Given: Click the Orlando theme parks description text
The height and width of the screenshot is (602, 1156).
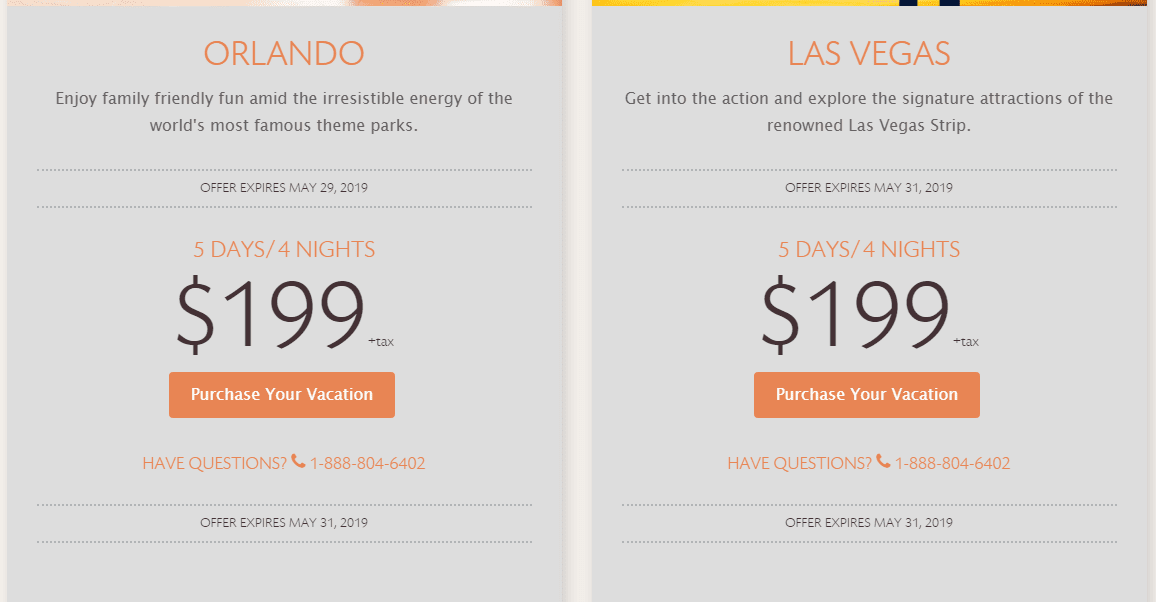Looking at the screenshot, I should pyautogui.click(x=284, y=112).
